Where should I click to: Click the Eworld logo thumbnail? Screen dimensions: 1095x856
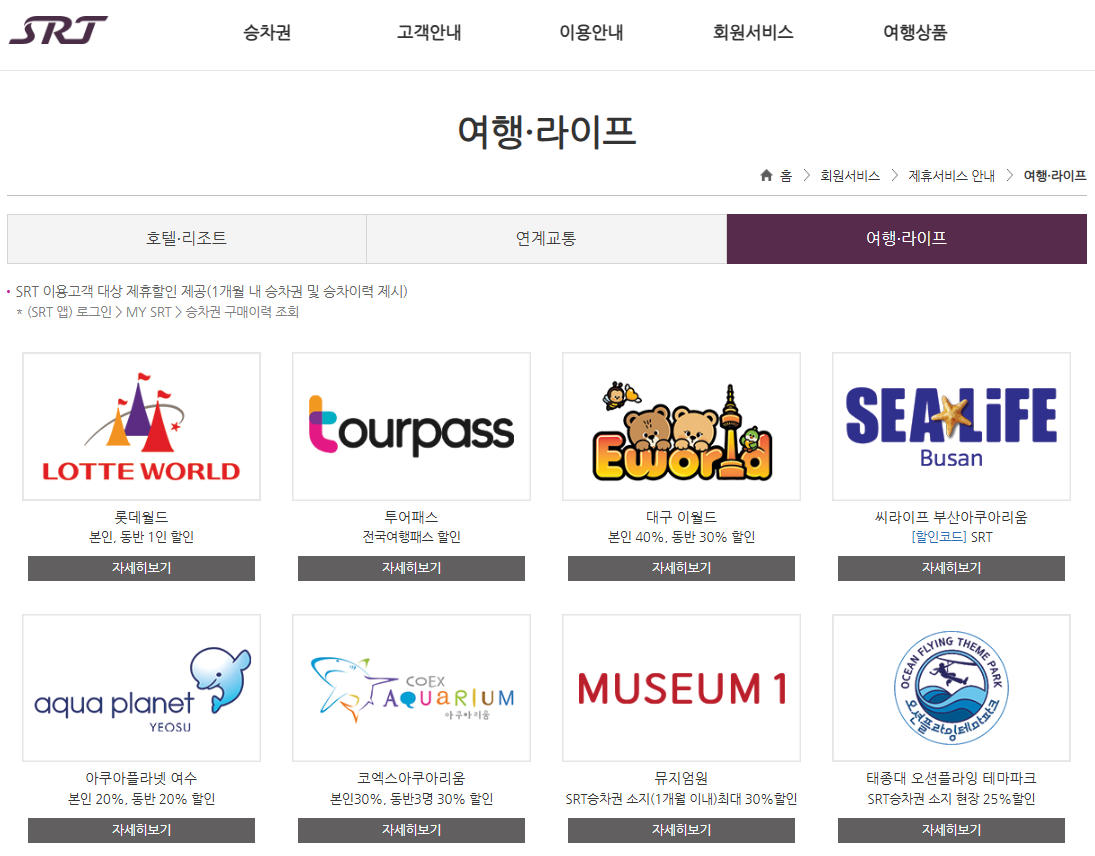point(681,427)
